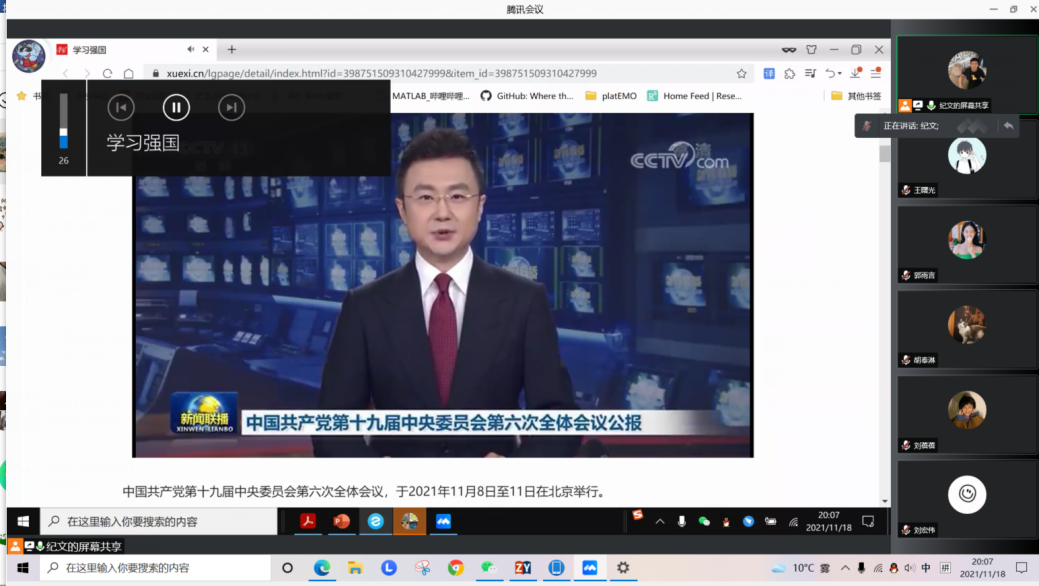Go to previous track in media overlay

click(x=121, y=107)
